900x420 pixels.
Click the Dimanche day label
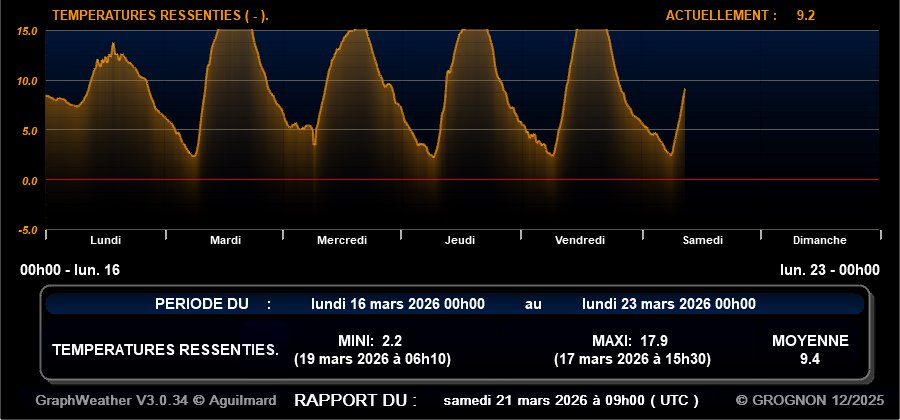click(819, 240)
